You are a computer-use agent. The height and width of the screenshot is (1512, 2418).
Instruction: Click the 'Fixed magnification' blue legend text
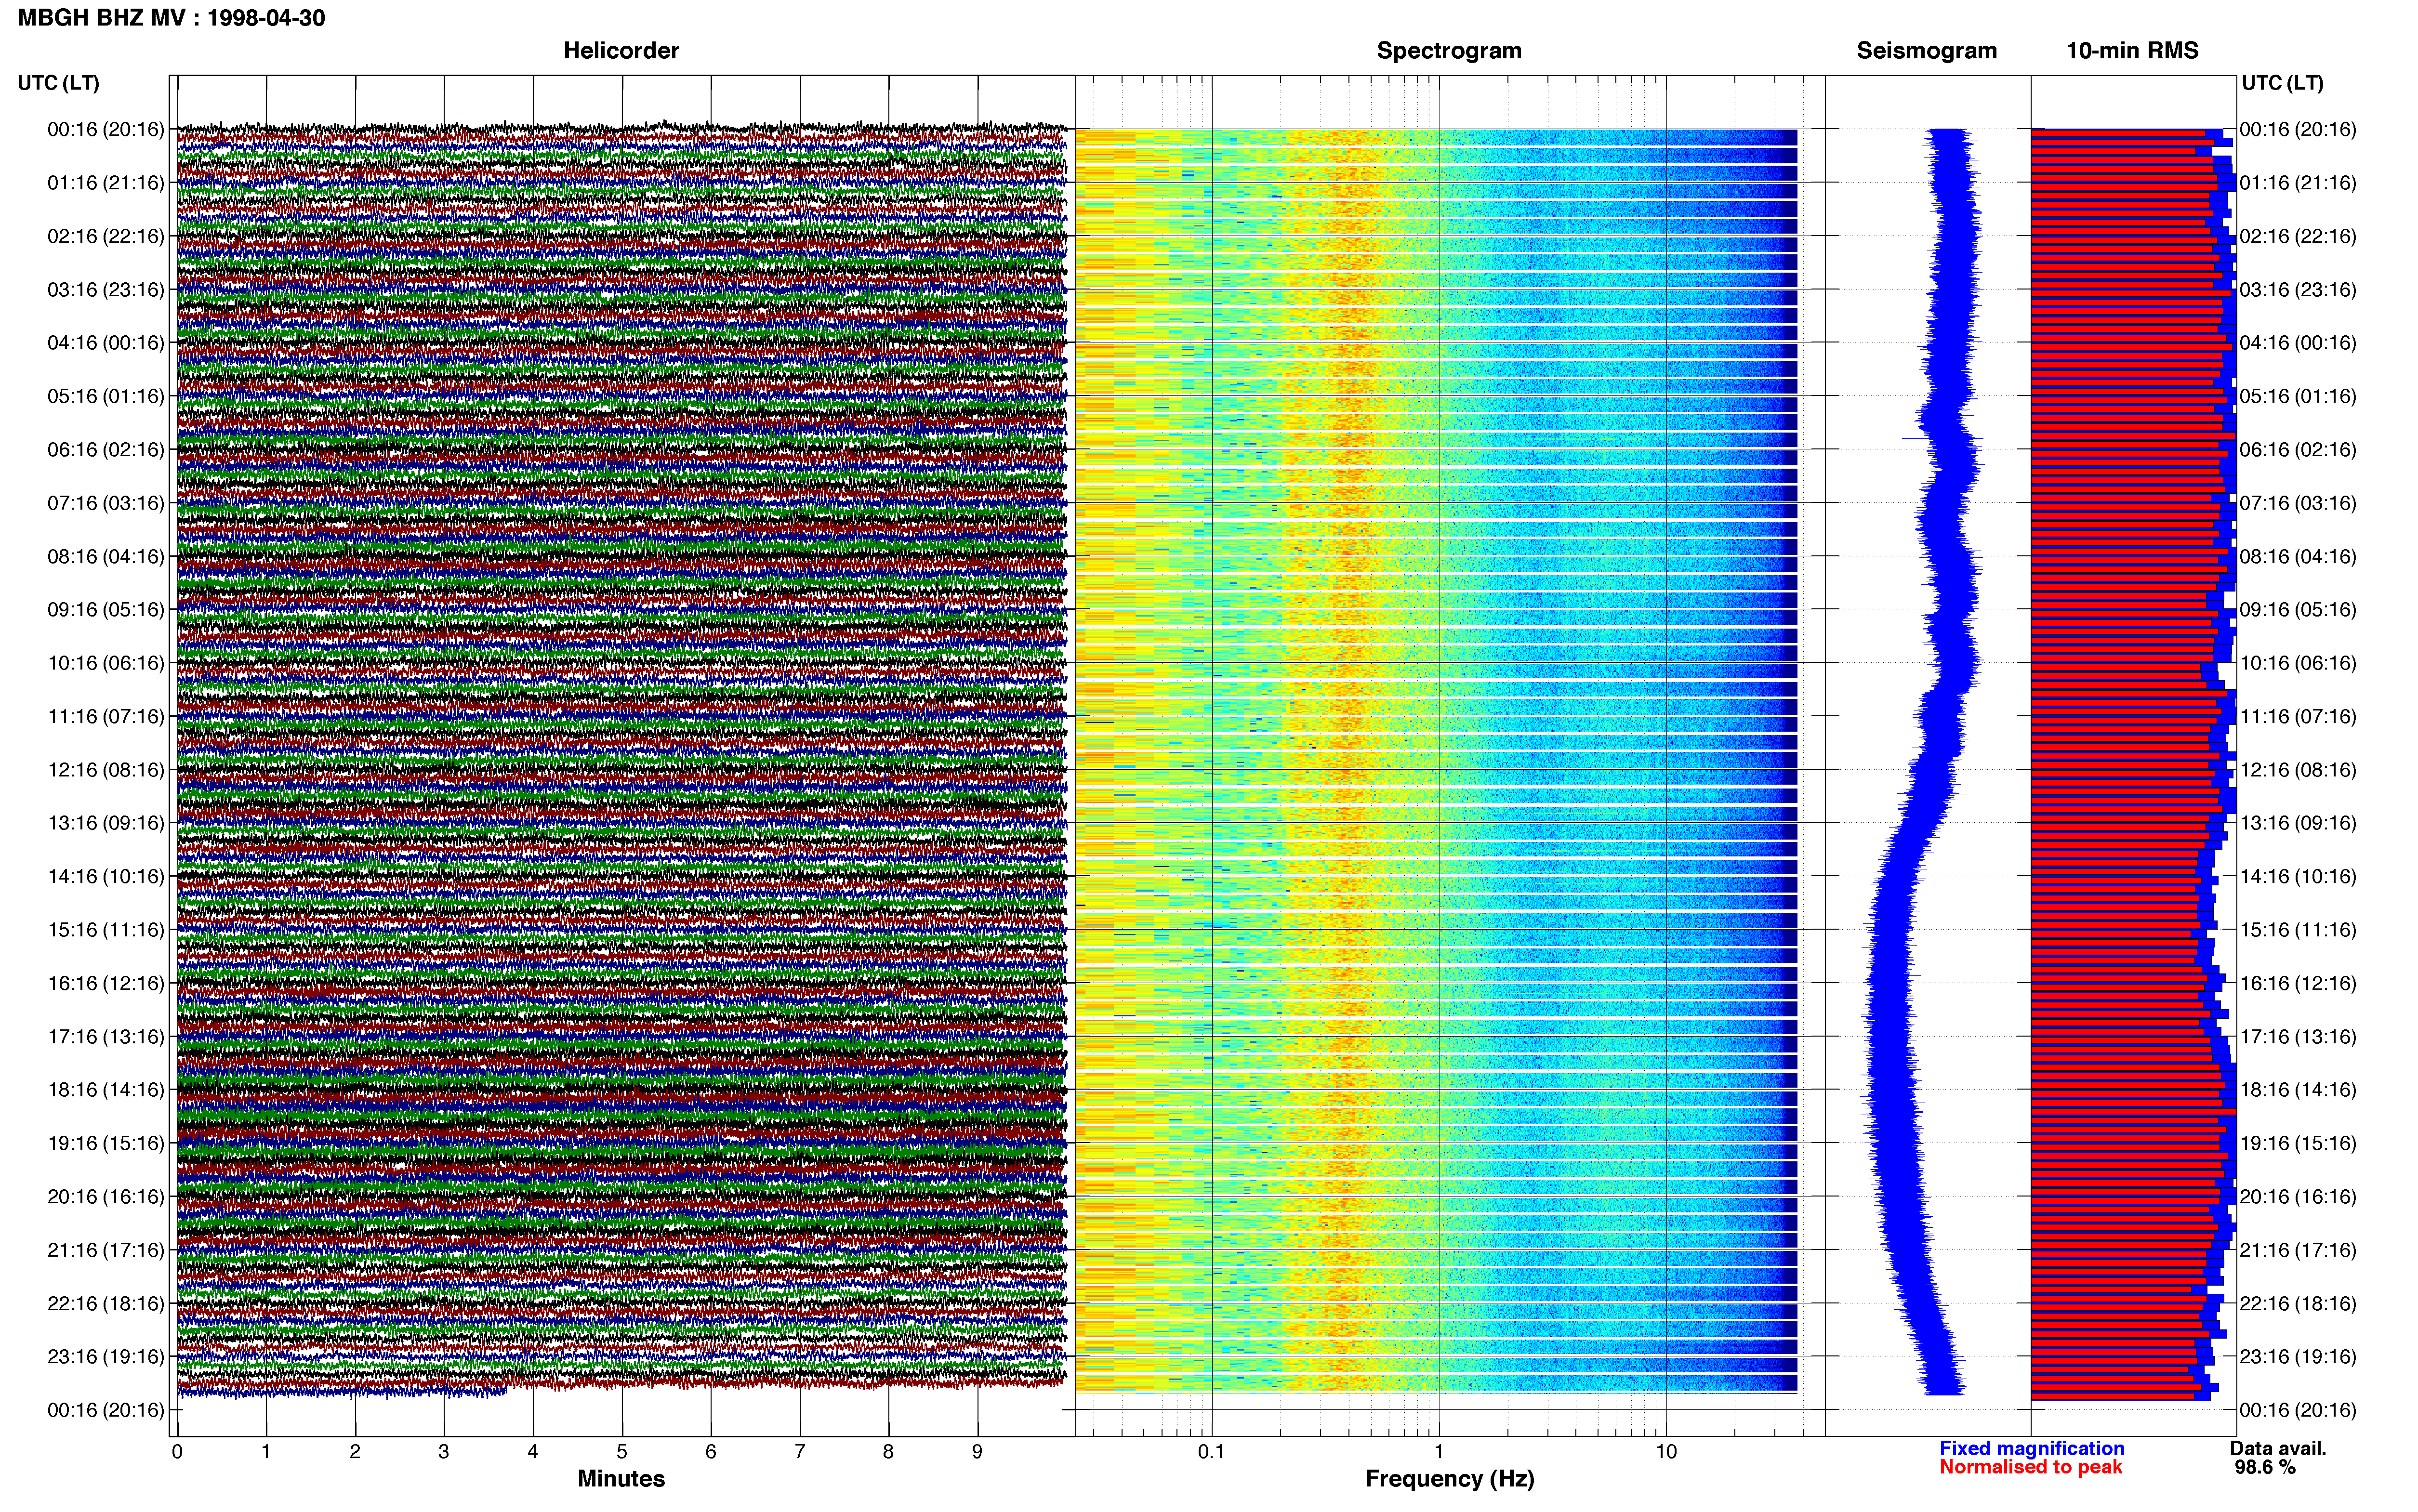point(2032,1449)
